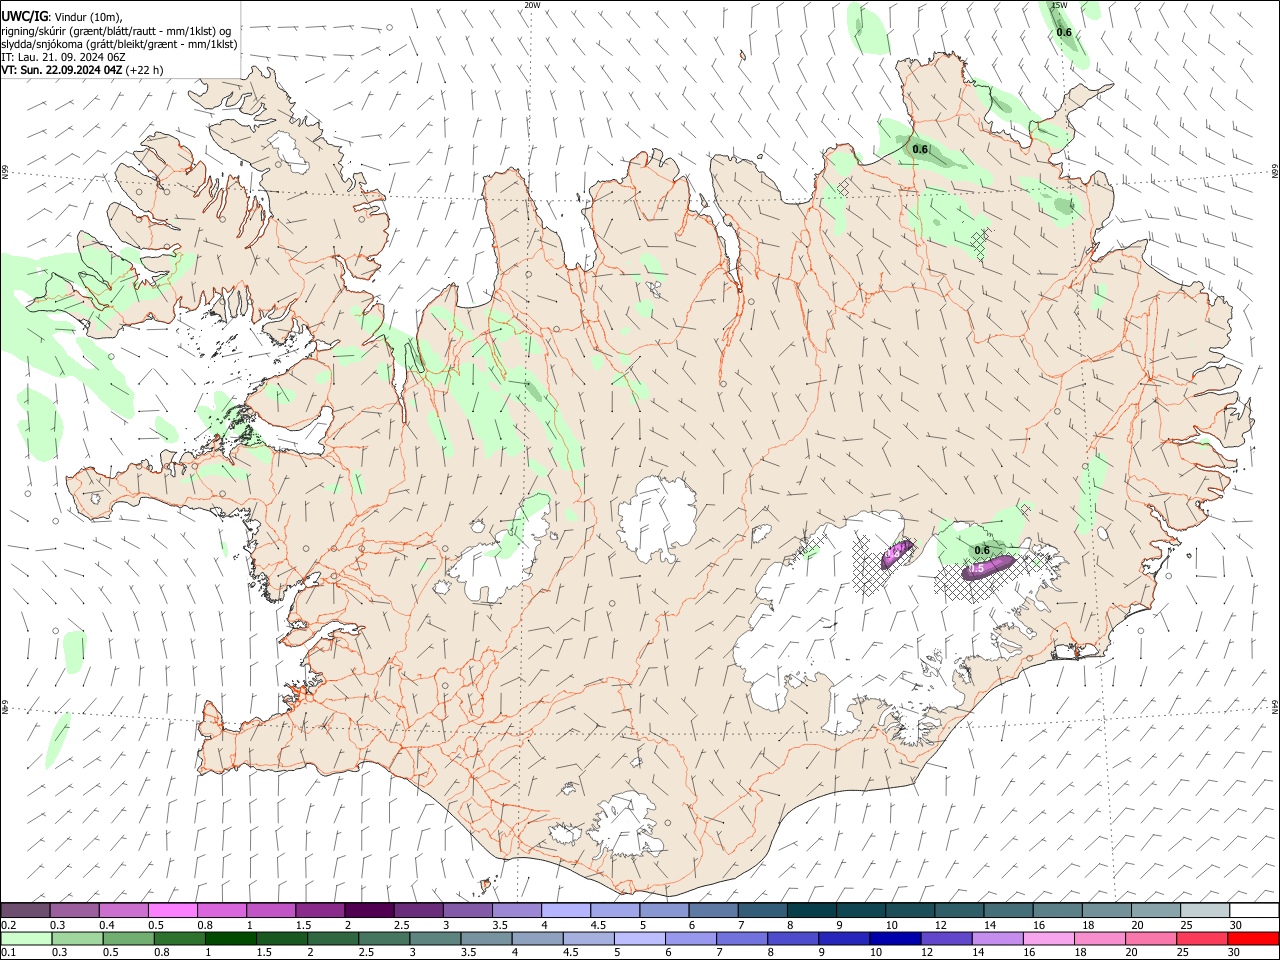1280x960 pixels.
Task: Pick the snow legend 6 slate-blue swatch
Action: (713, 910)
